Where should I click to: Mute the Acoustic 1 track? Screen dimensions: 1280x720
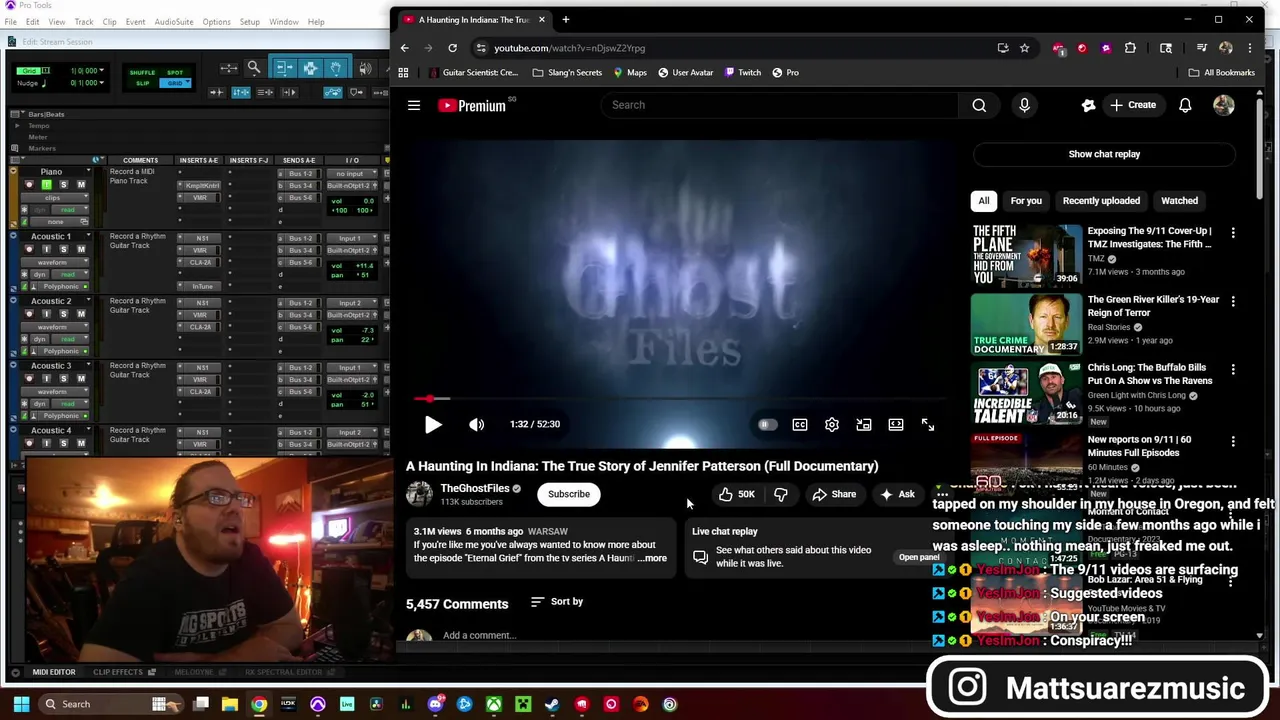81,250
